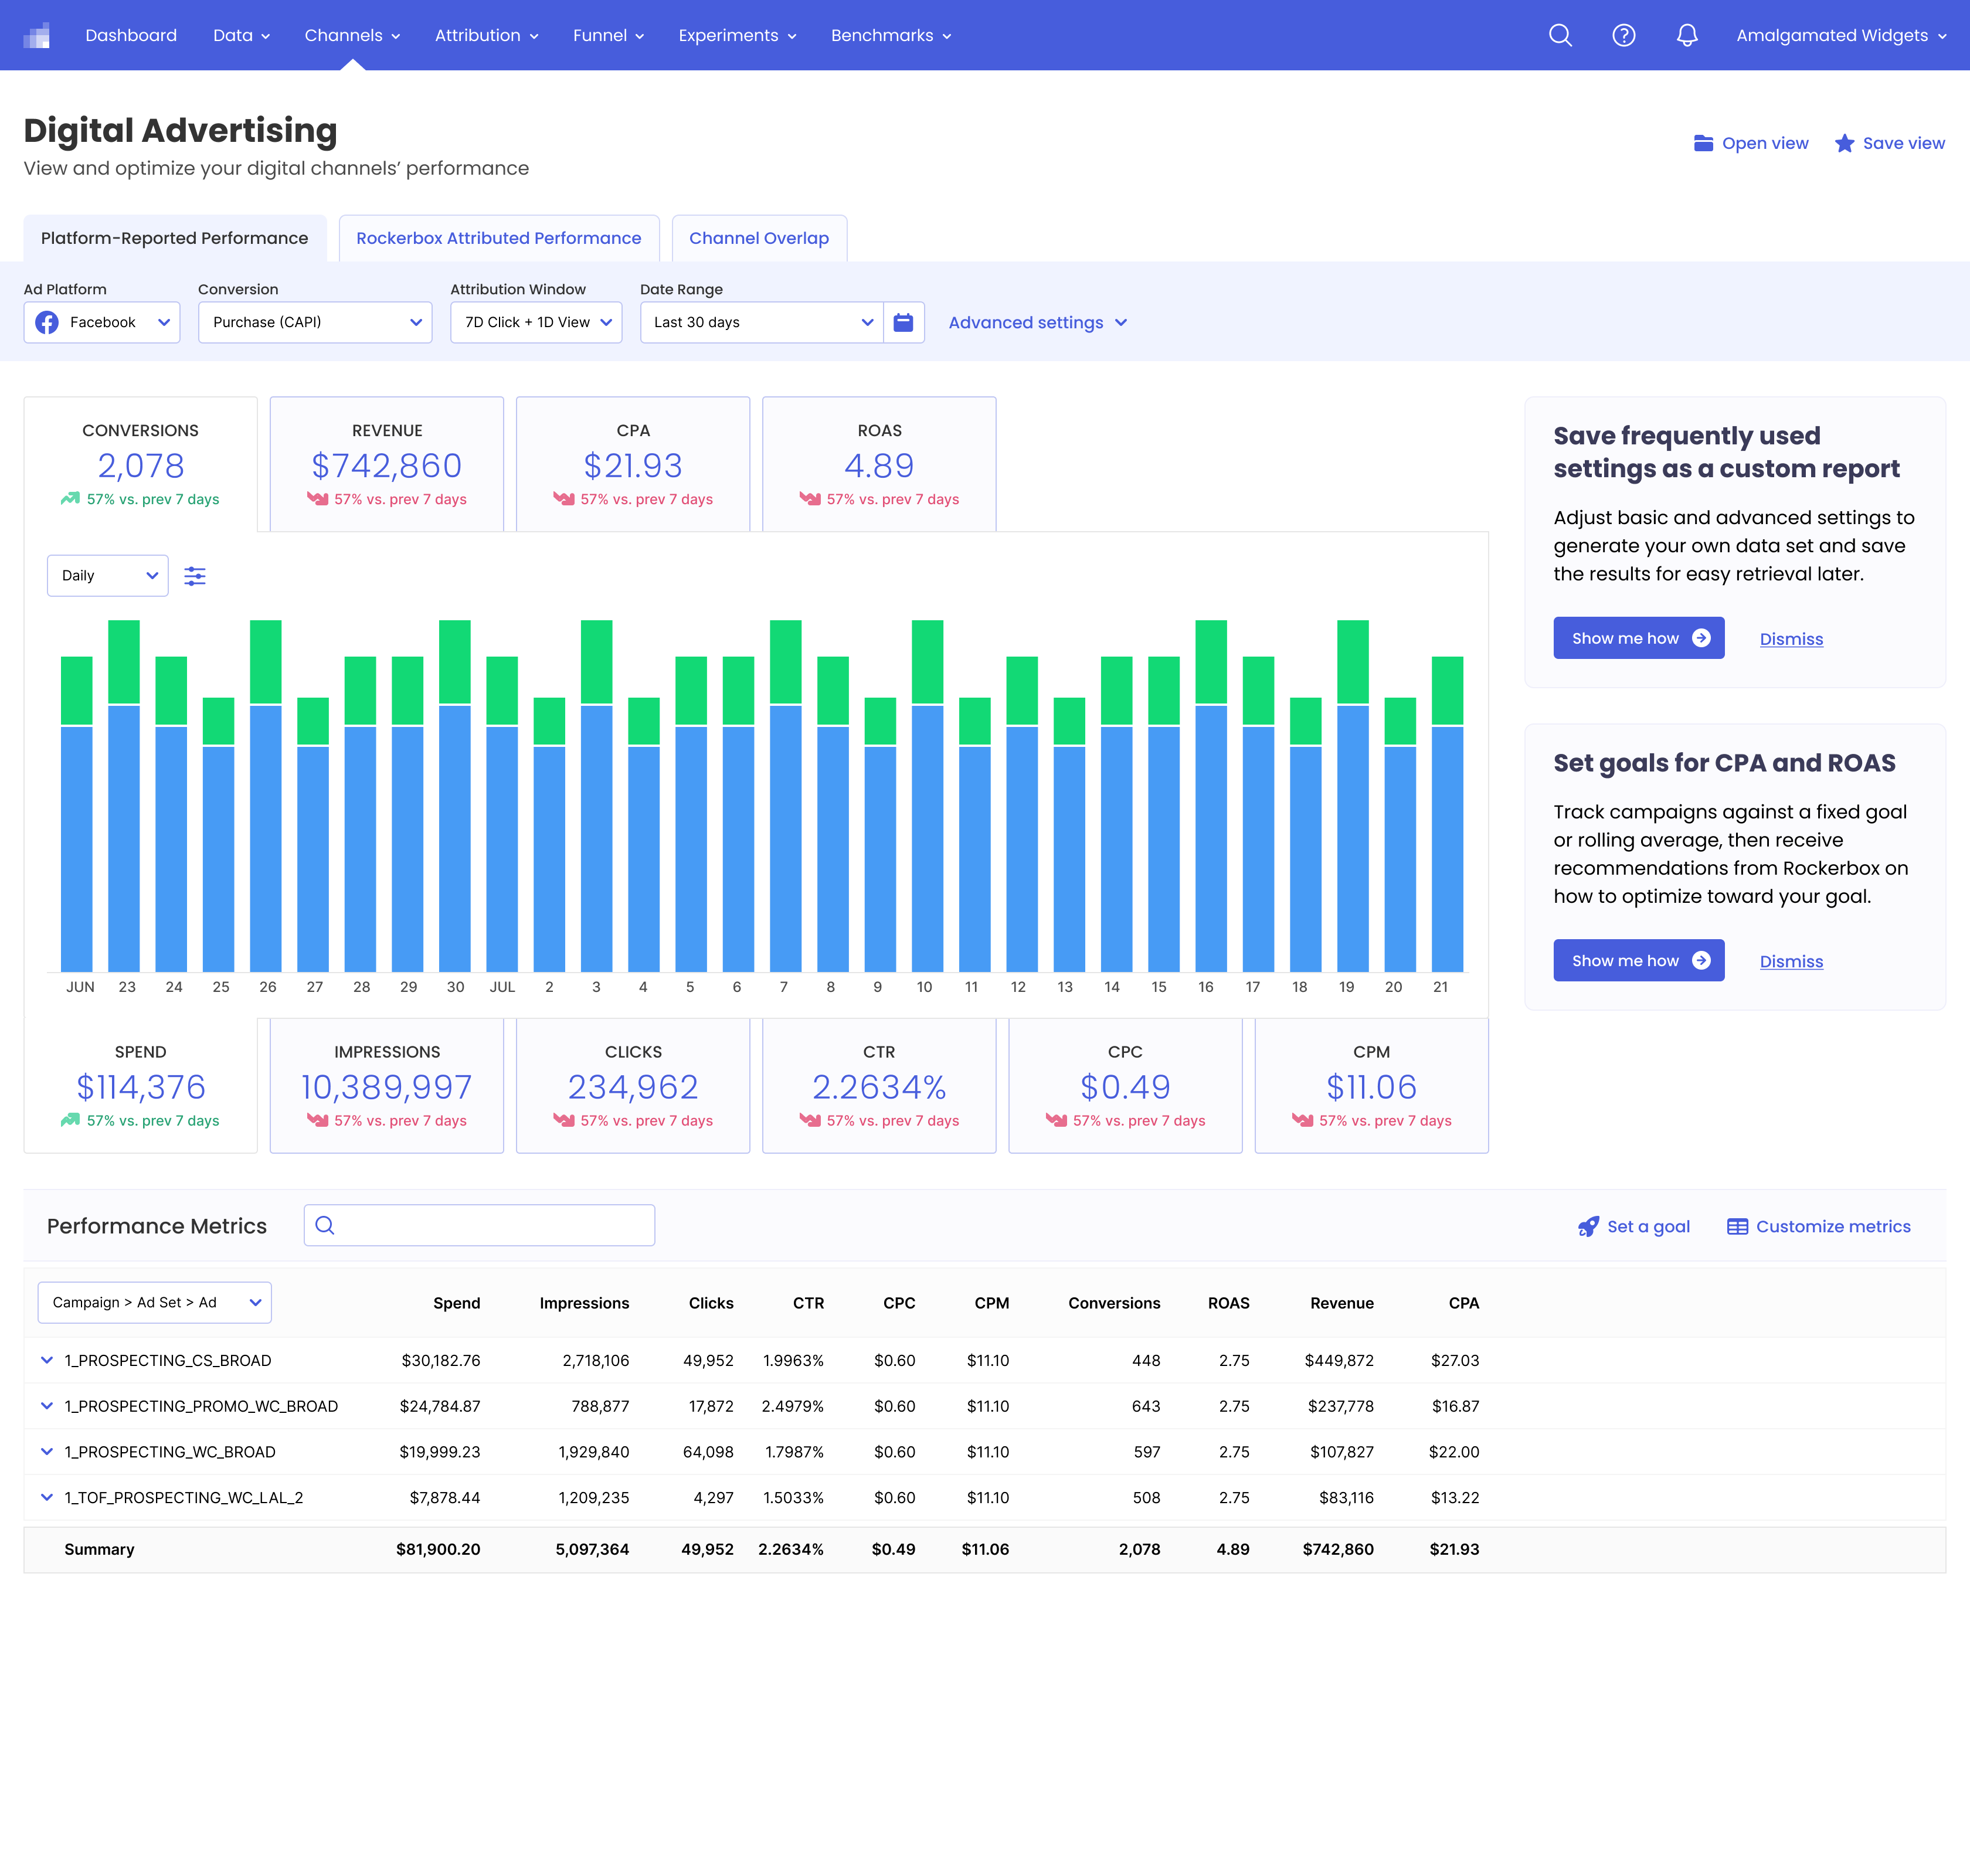Click the Performance Metrics search field

click(x=479, y=1225)
